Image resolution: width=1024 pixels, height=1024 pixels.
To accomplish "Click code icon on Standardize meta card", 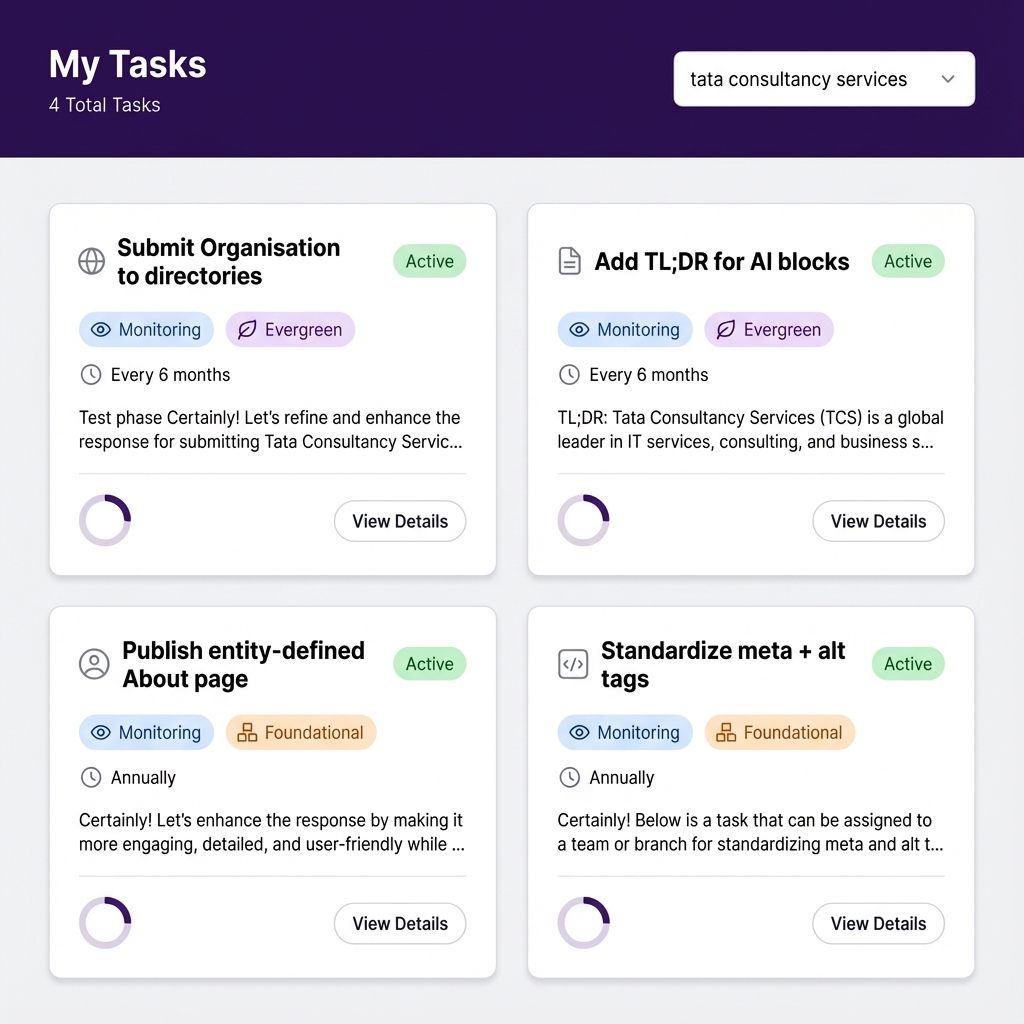I will pyautogui.click(x=573, y=665).
